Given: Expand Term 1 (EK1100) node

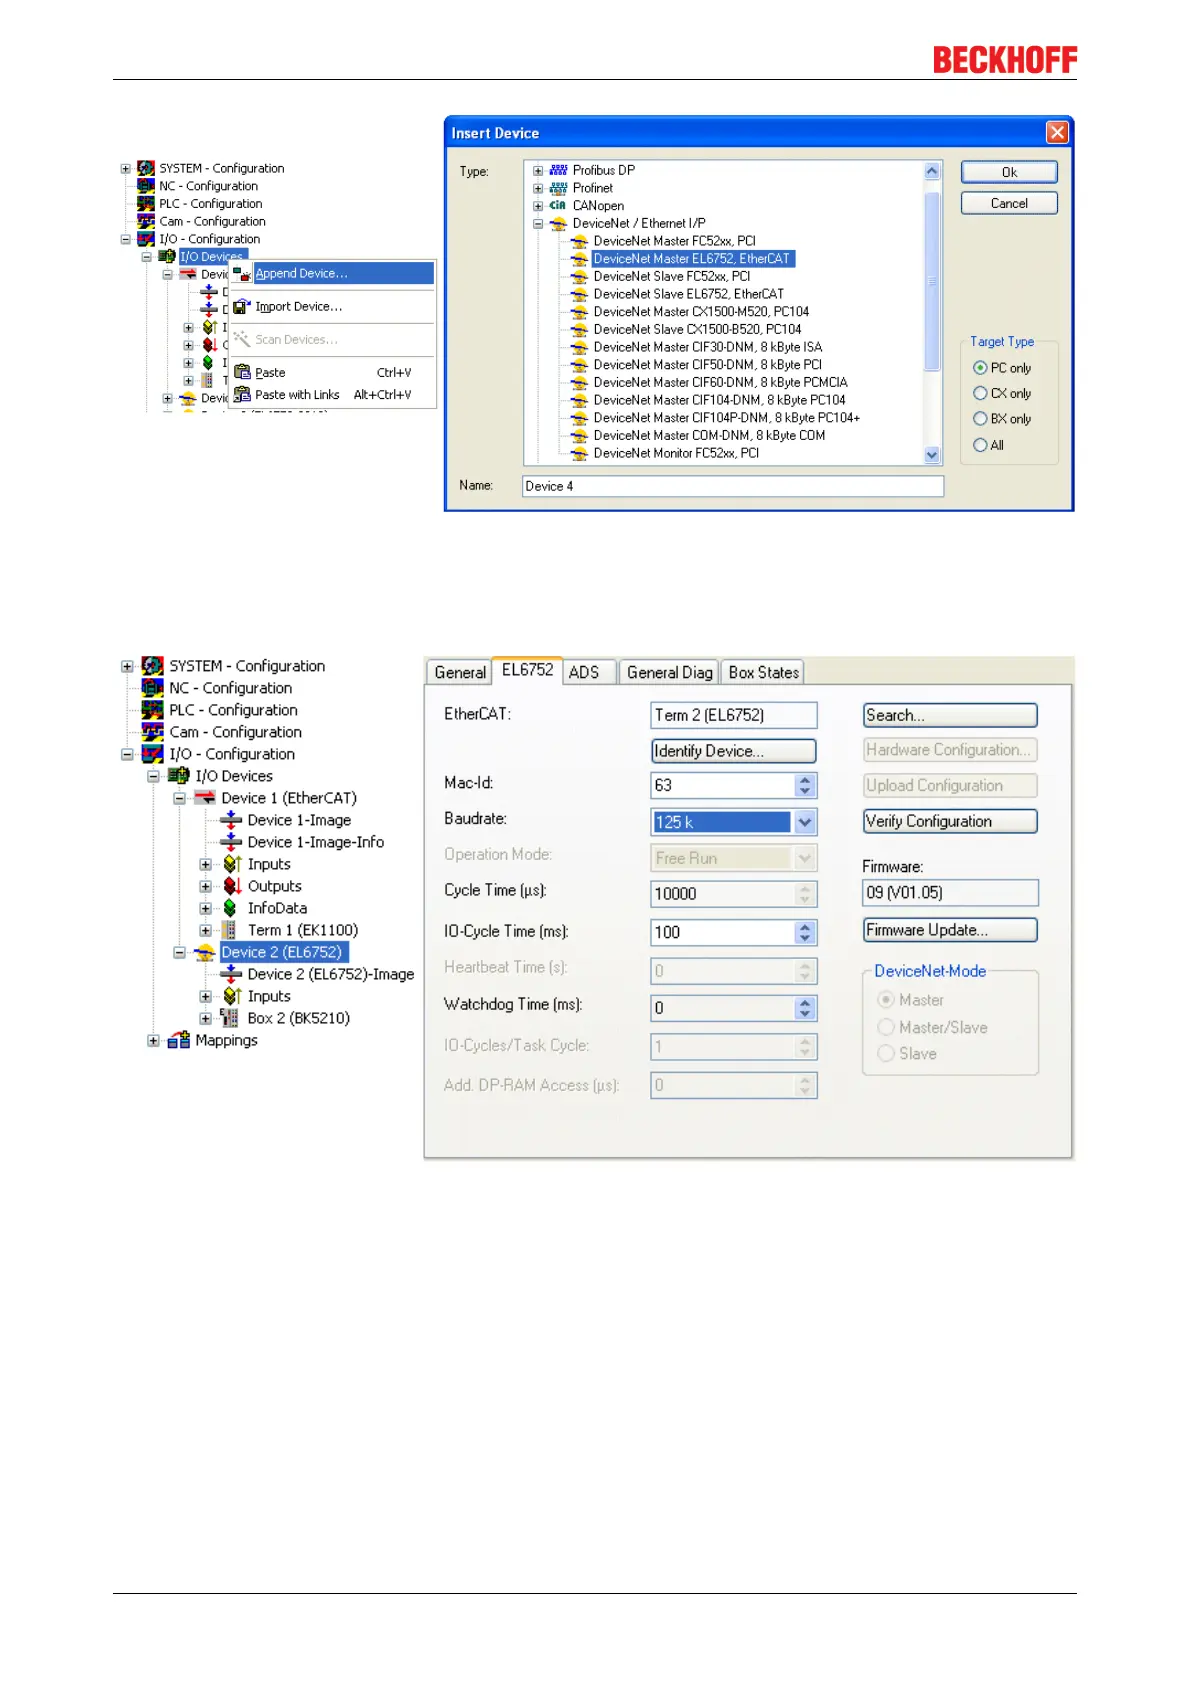Looking at the screenshot, I should [205, 930].
